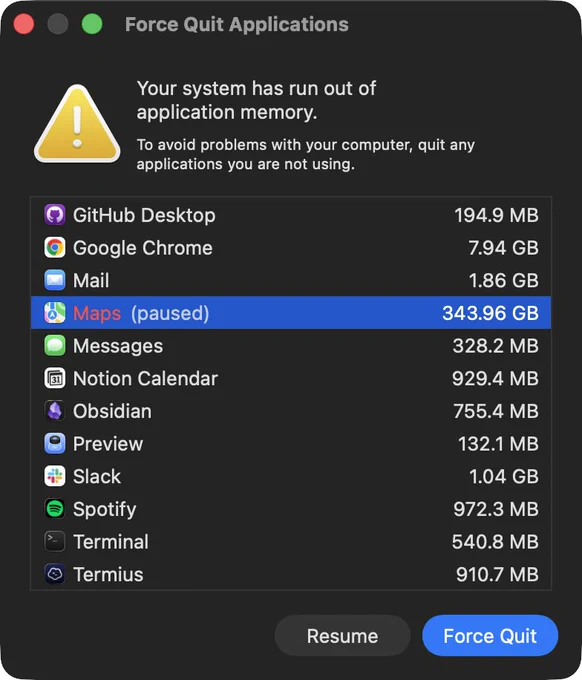Click the Google Chrome icon in list
The width and height of the screenshot is (582, 680).
pos(55,248)
